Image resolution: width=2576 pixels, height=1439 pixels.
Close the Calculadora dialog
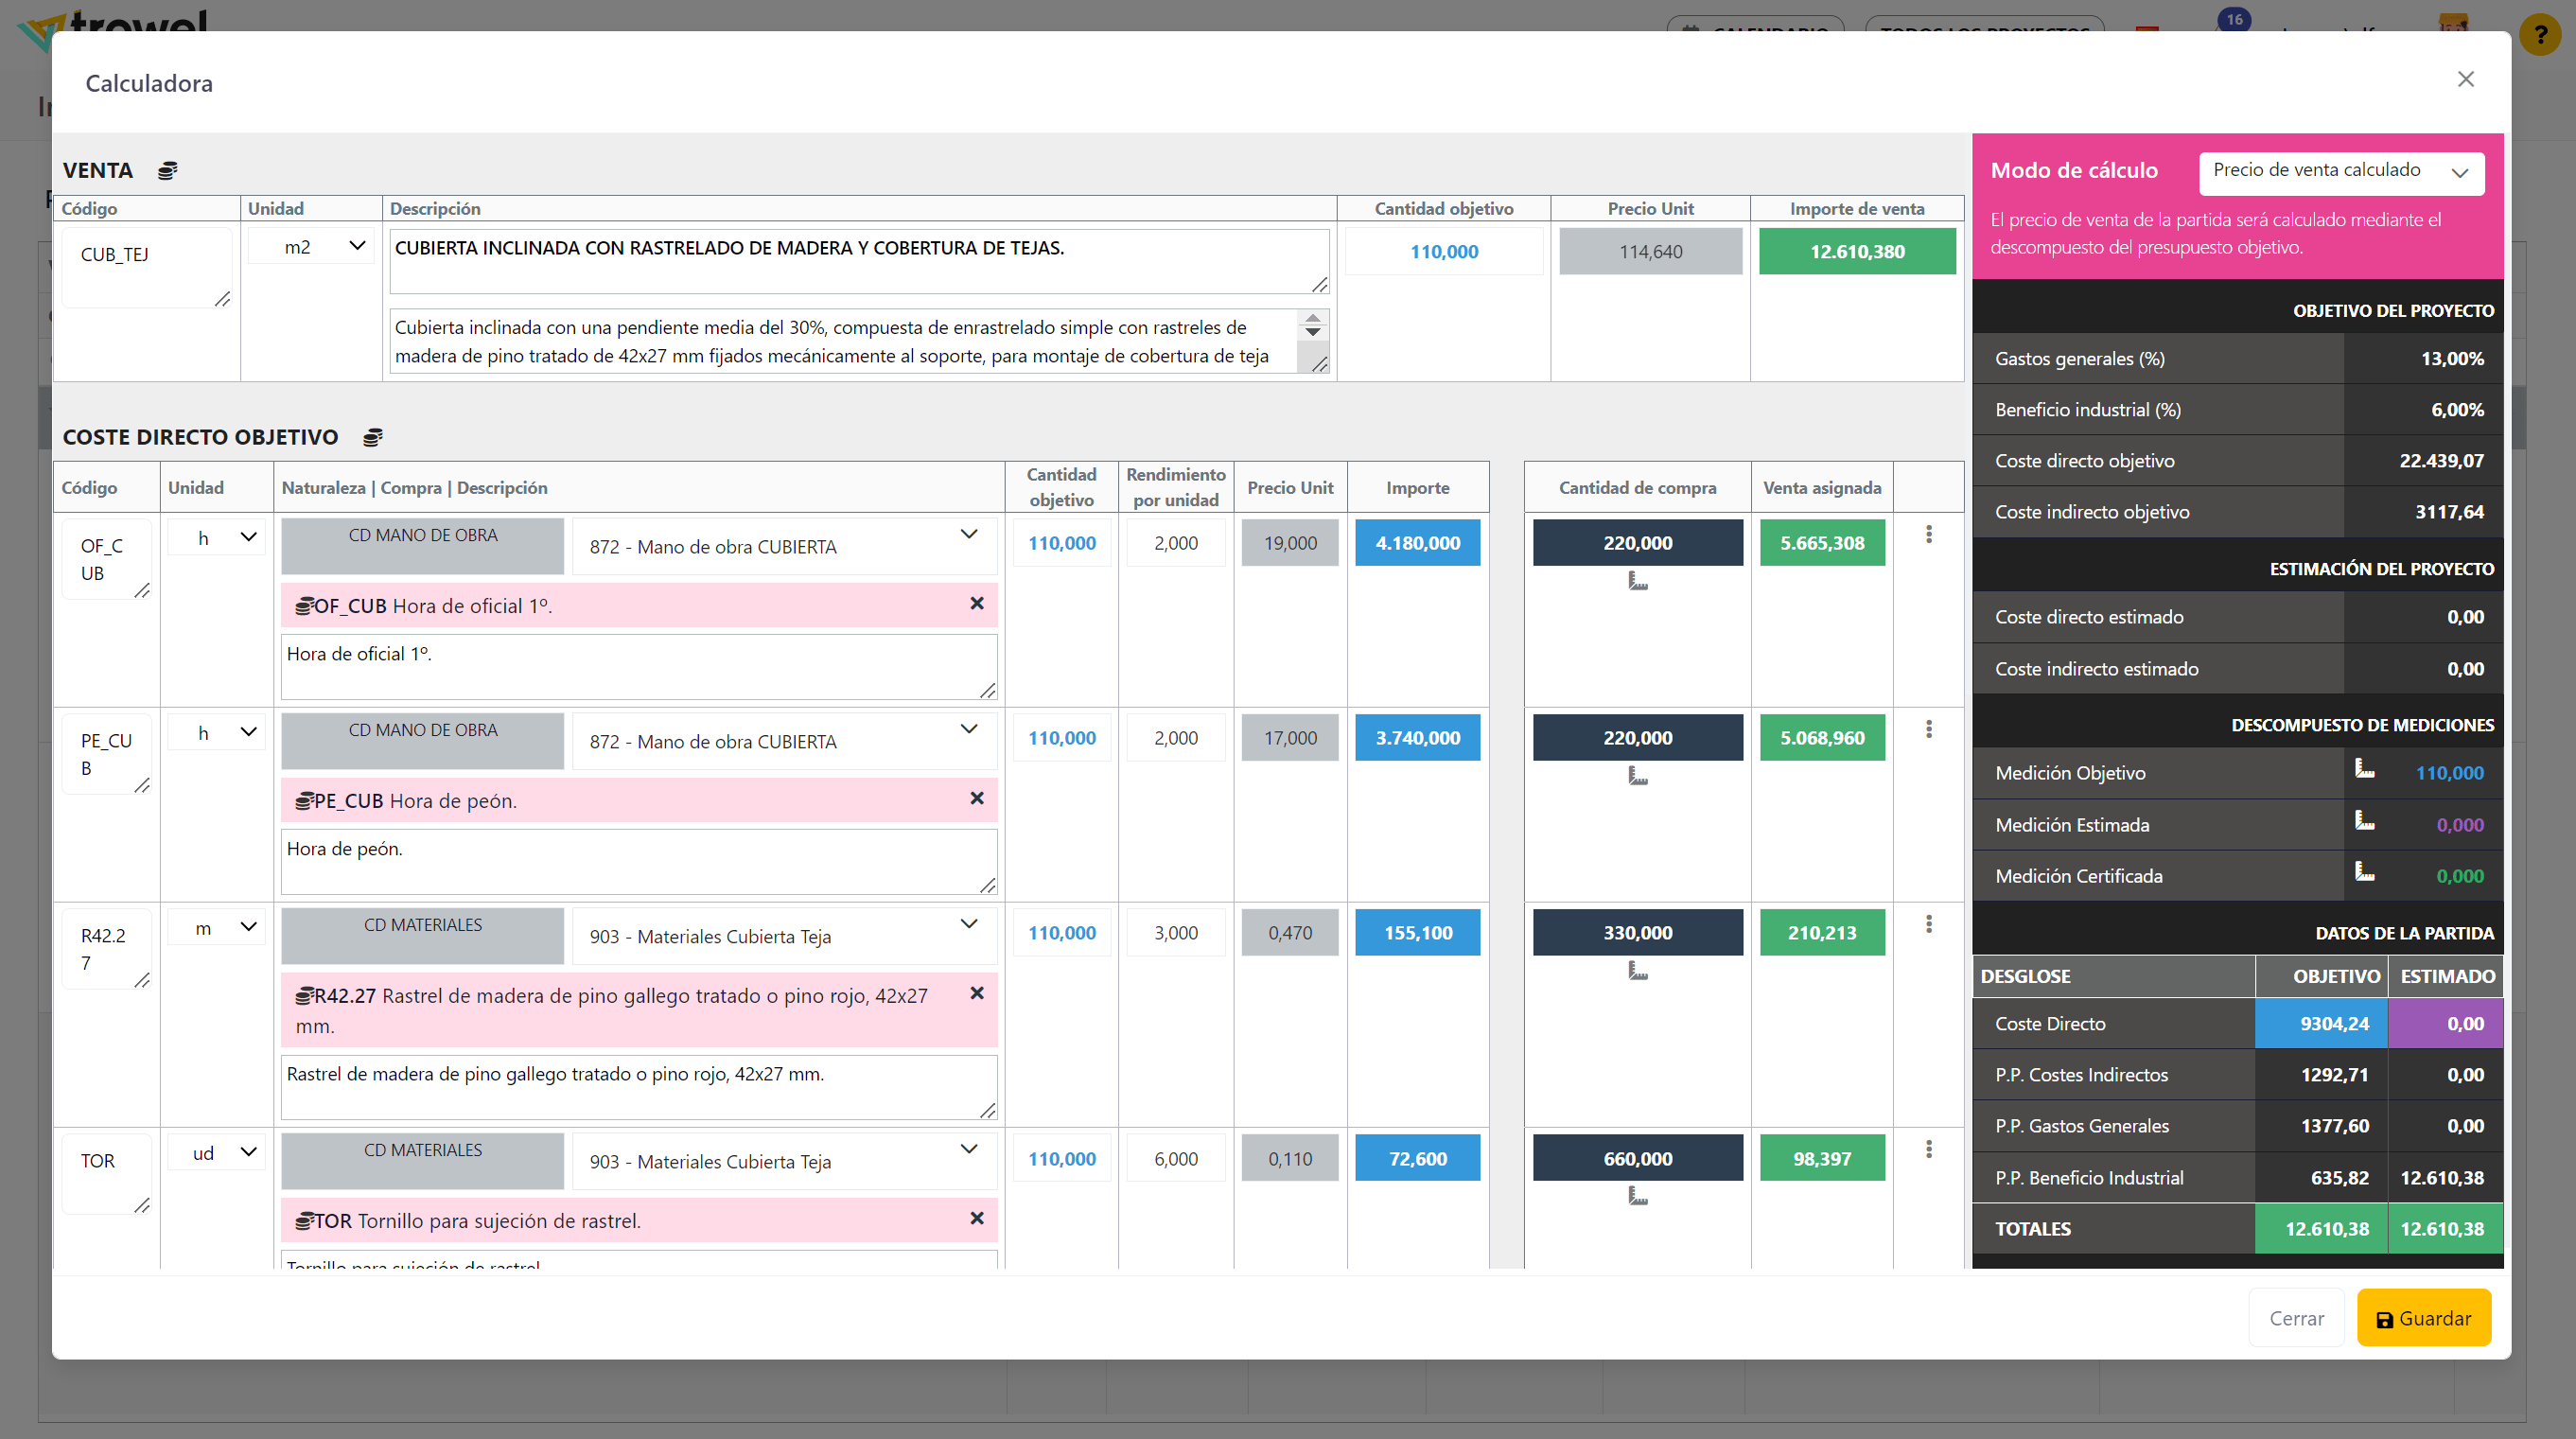(2465, 80)
